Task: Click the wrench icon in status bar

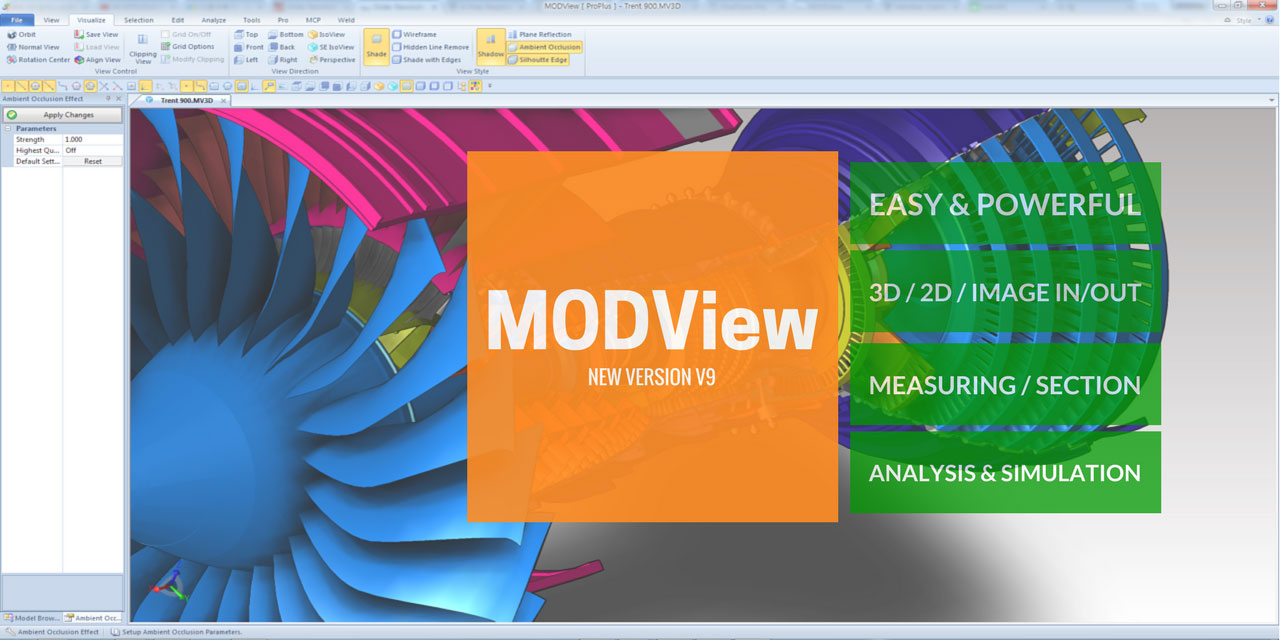Action: pos(10,632)
